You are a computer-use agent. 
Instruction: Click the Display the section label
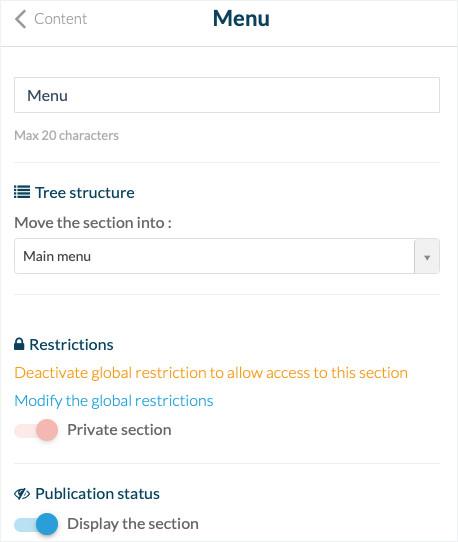(133, 524)
